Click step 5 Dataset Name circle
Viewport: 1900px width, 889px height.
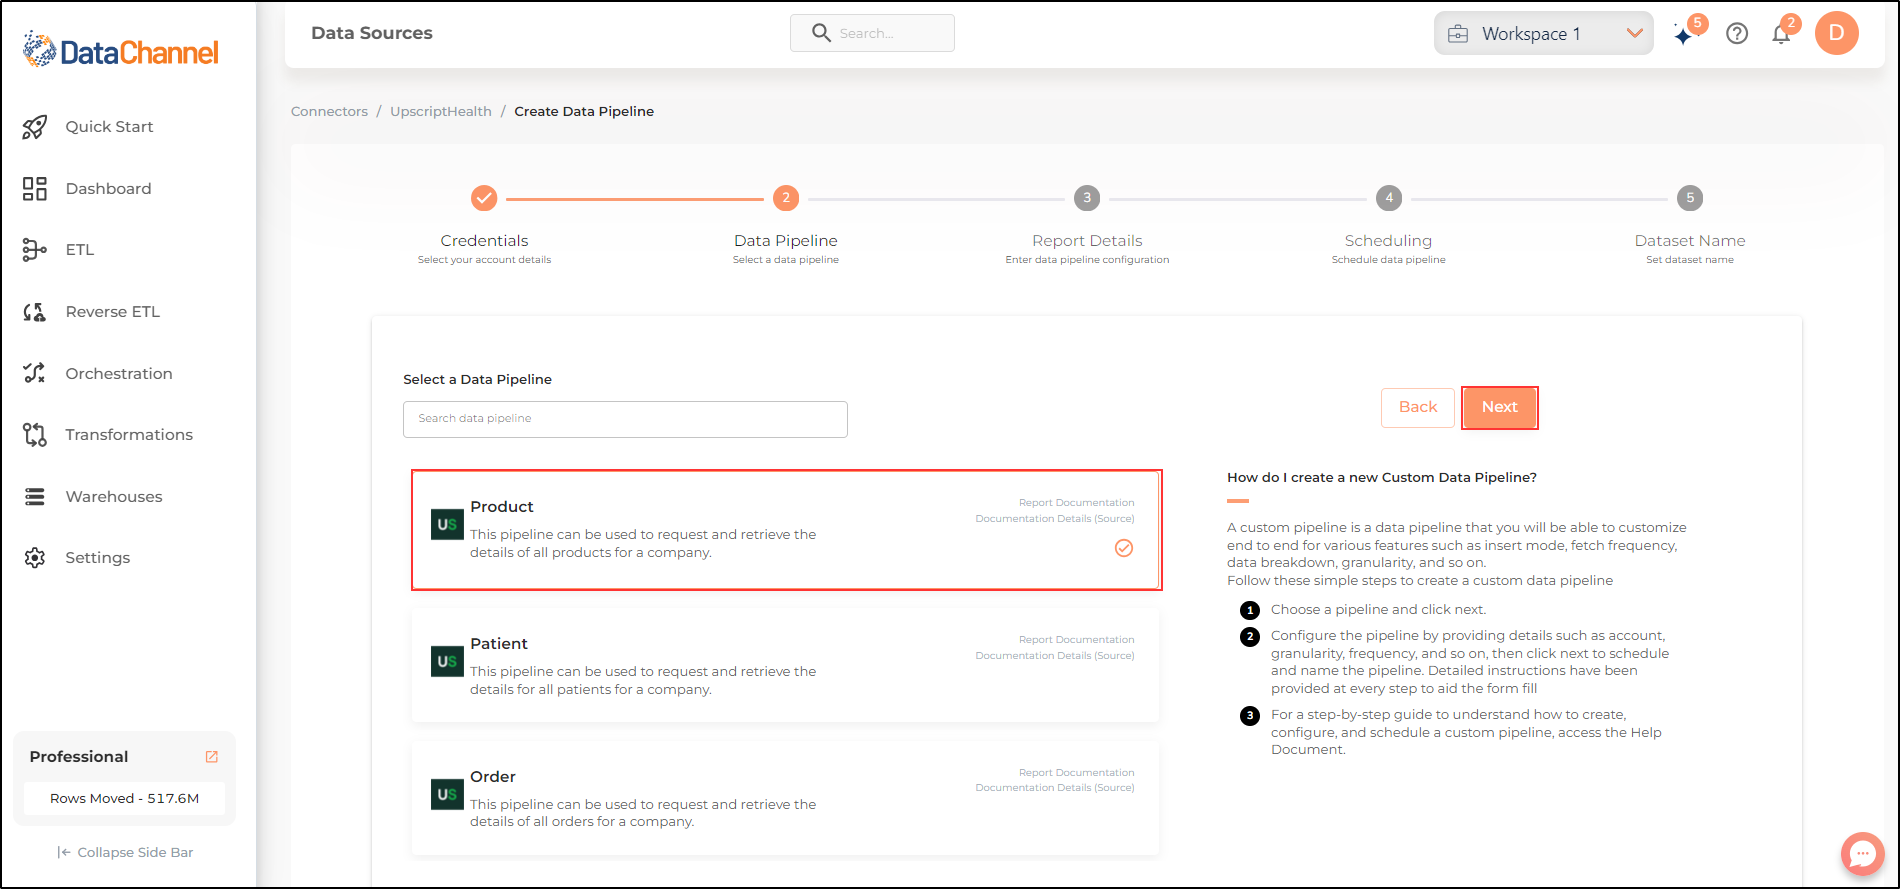[x=1690, y=198]
